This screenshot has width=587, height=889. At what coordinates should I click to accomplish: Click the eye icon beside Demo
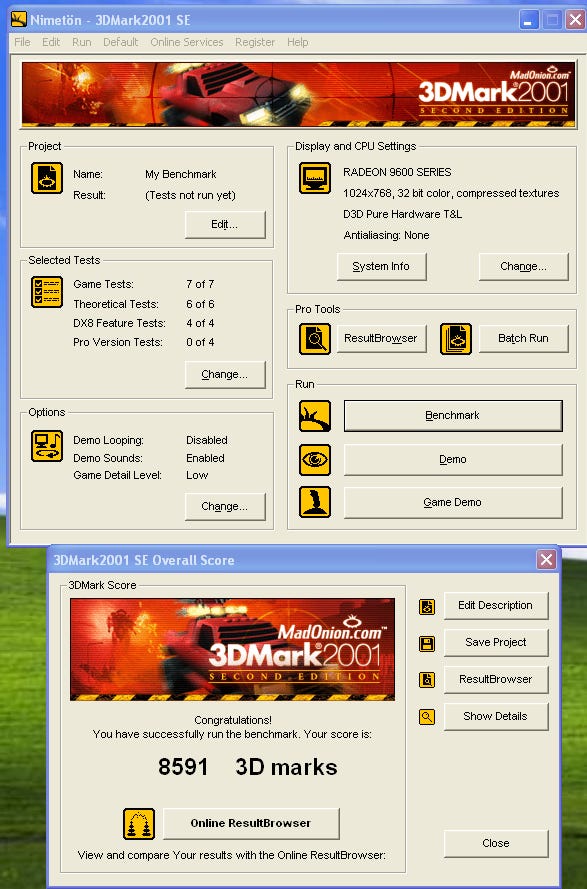point(315,459)
